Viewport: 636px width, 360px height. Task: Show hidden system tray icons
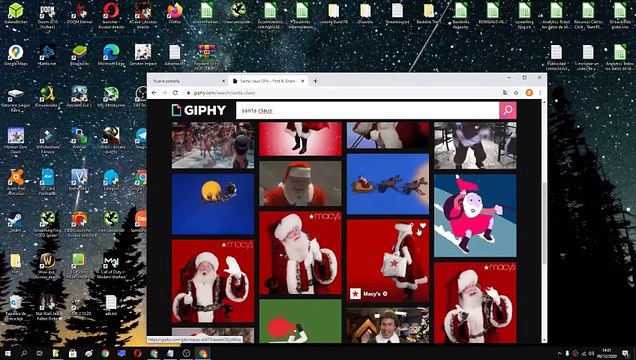click(x=559, y=354)
